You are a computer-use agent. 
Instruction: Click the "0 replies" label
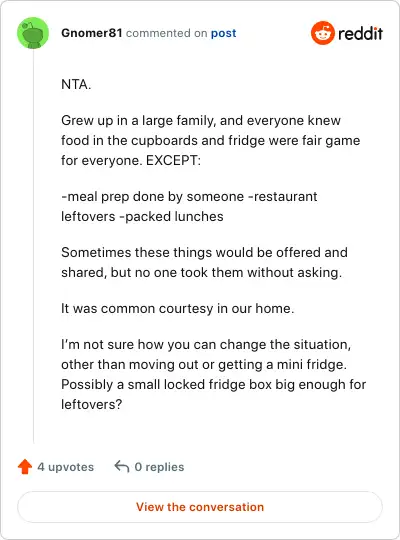[160, 467]
